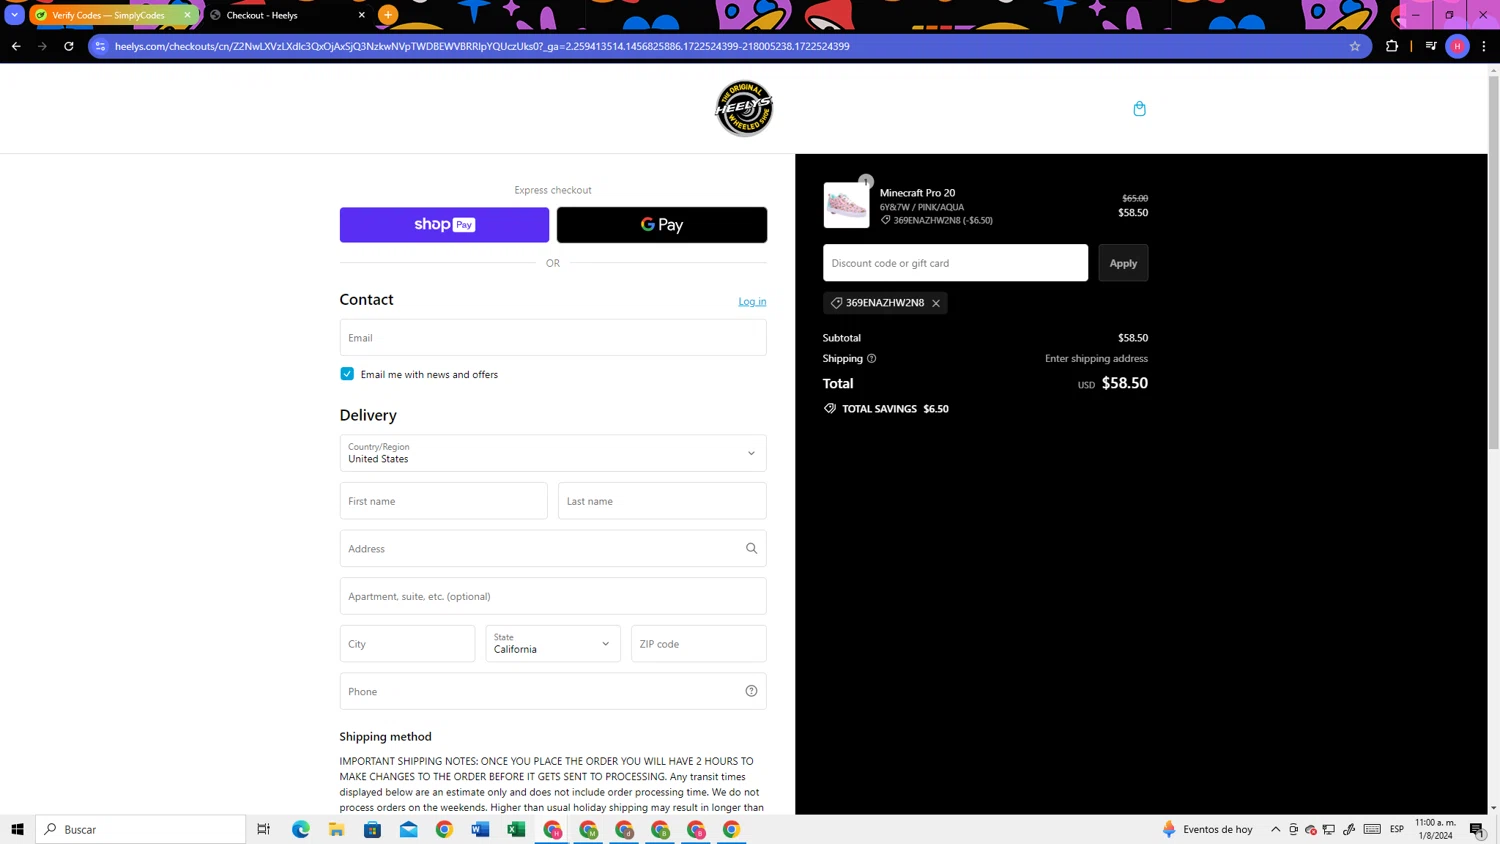Open Excel from the taskbar
This screenshot has height=844, width=1500.
pyautogui.click(x=517, y=829)
